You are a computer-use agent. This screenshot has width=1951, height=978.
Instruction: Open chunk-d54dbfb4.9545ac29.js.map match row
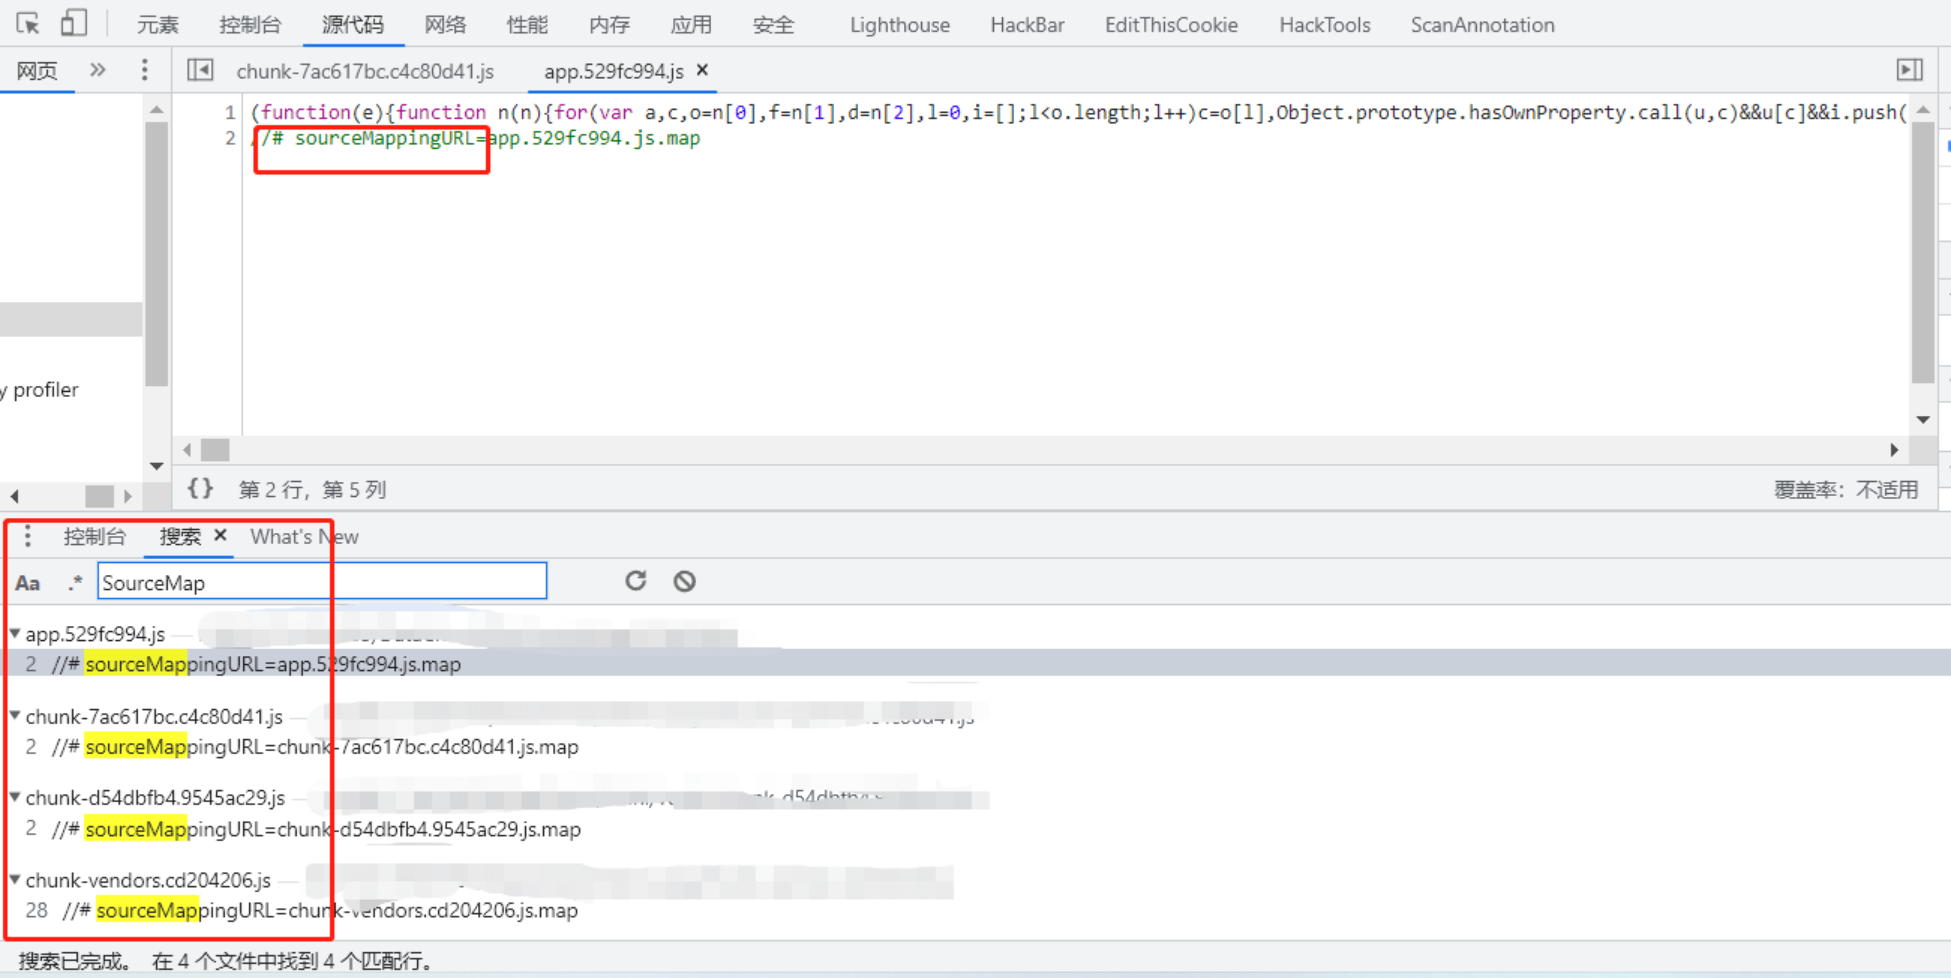[x=975, y=829]
